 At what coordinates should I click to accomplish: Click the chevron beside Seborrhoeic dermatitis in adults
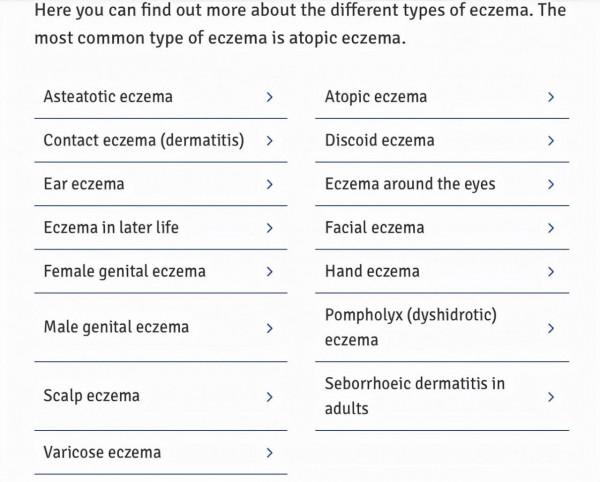pyautogui.click(x=551, y=397)
